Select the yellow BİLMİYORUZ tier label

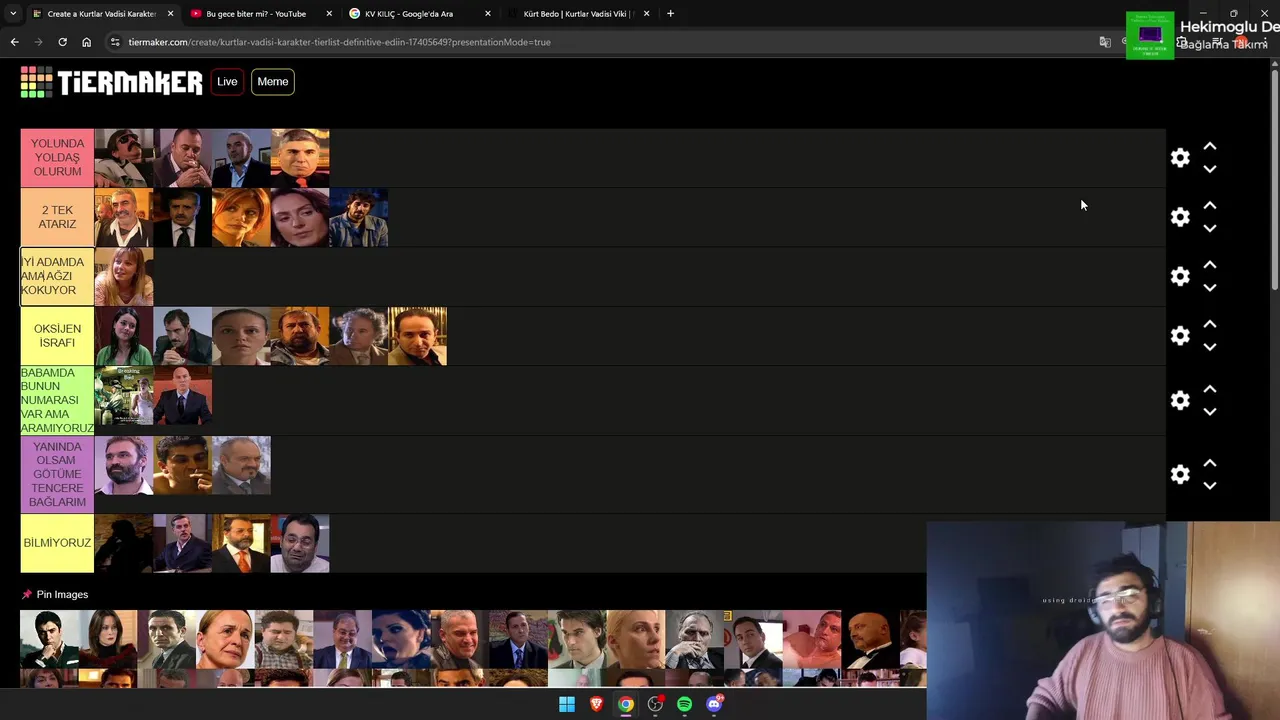(x=57, y=543)
